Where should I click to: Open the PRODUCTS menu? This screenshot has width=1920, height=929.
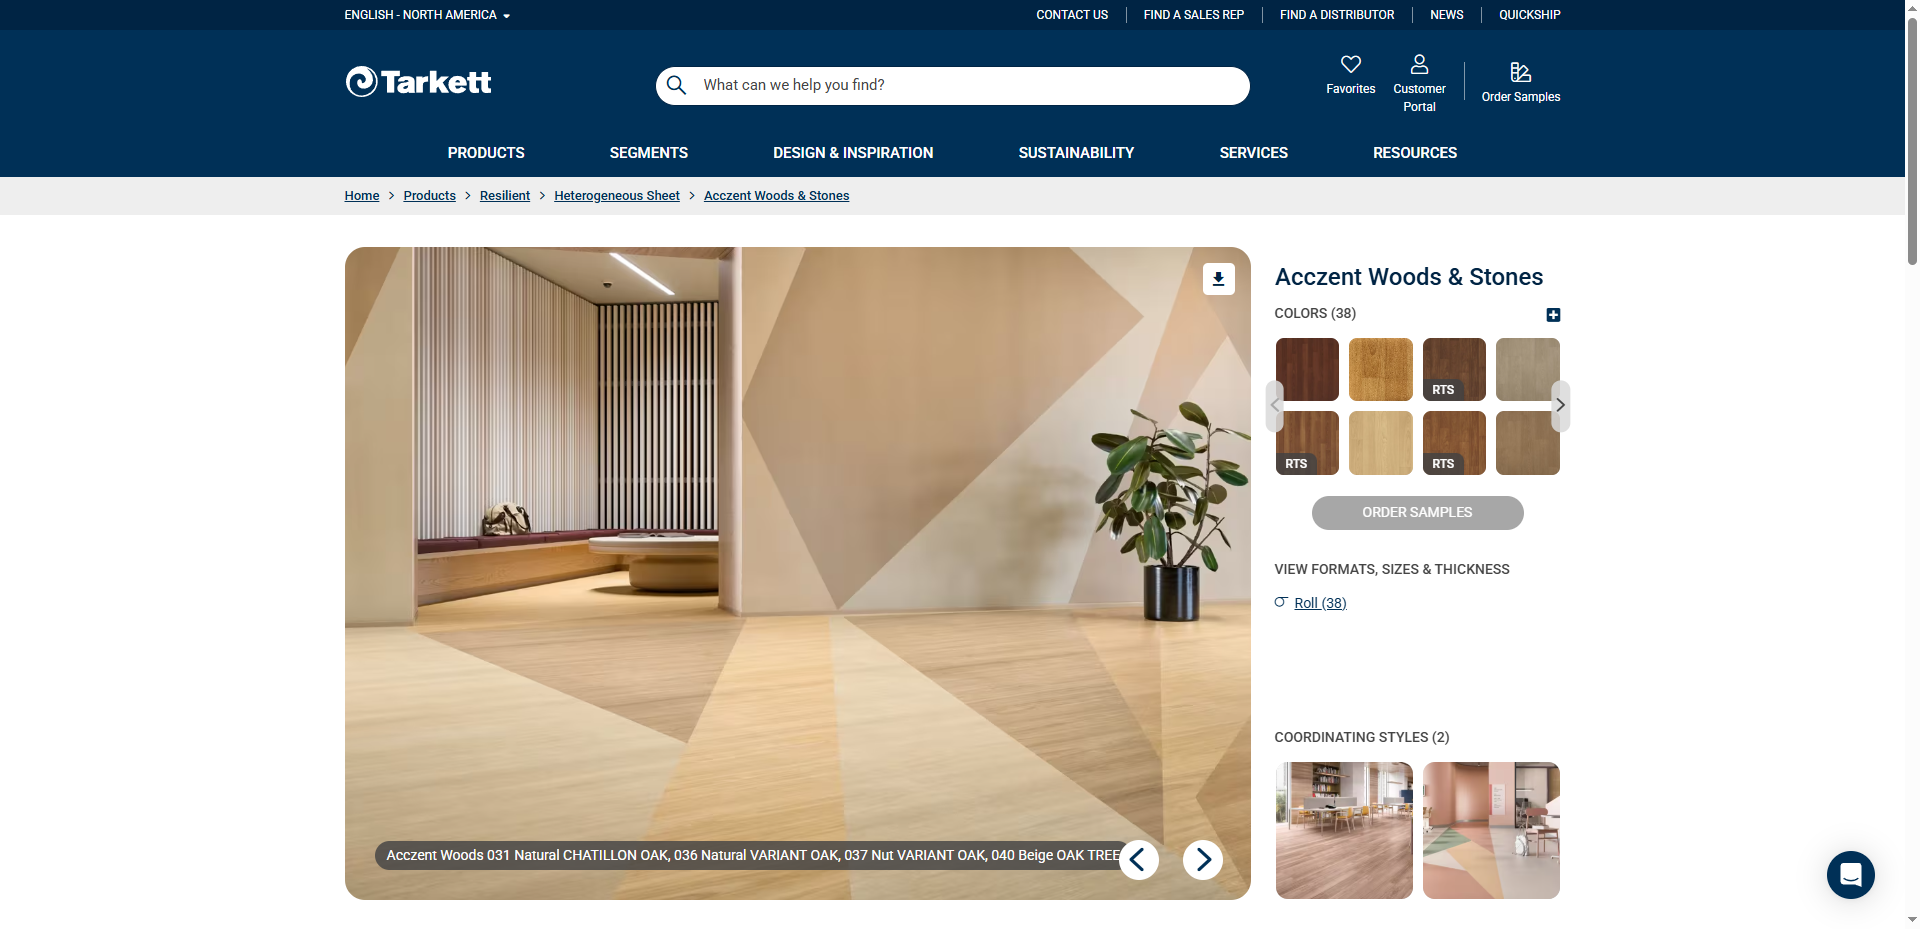[x=486, y=153]
